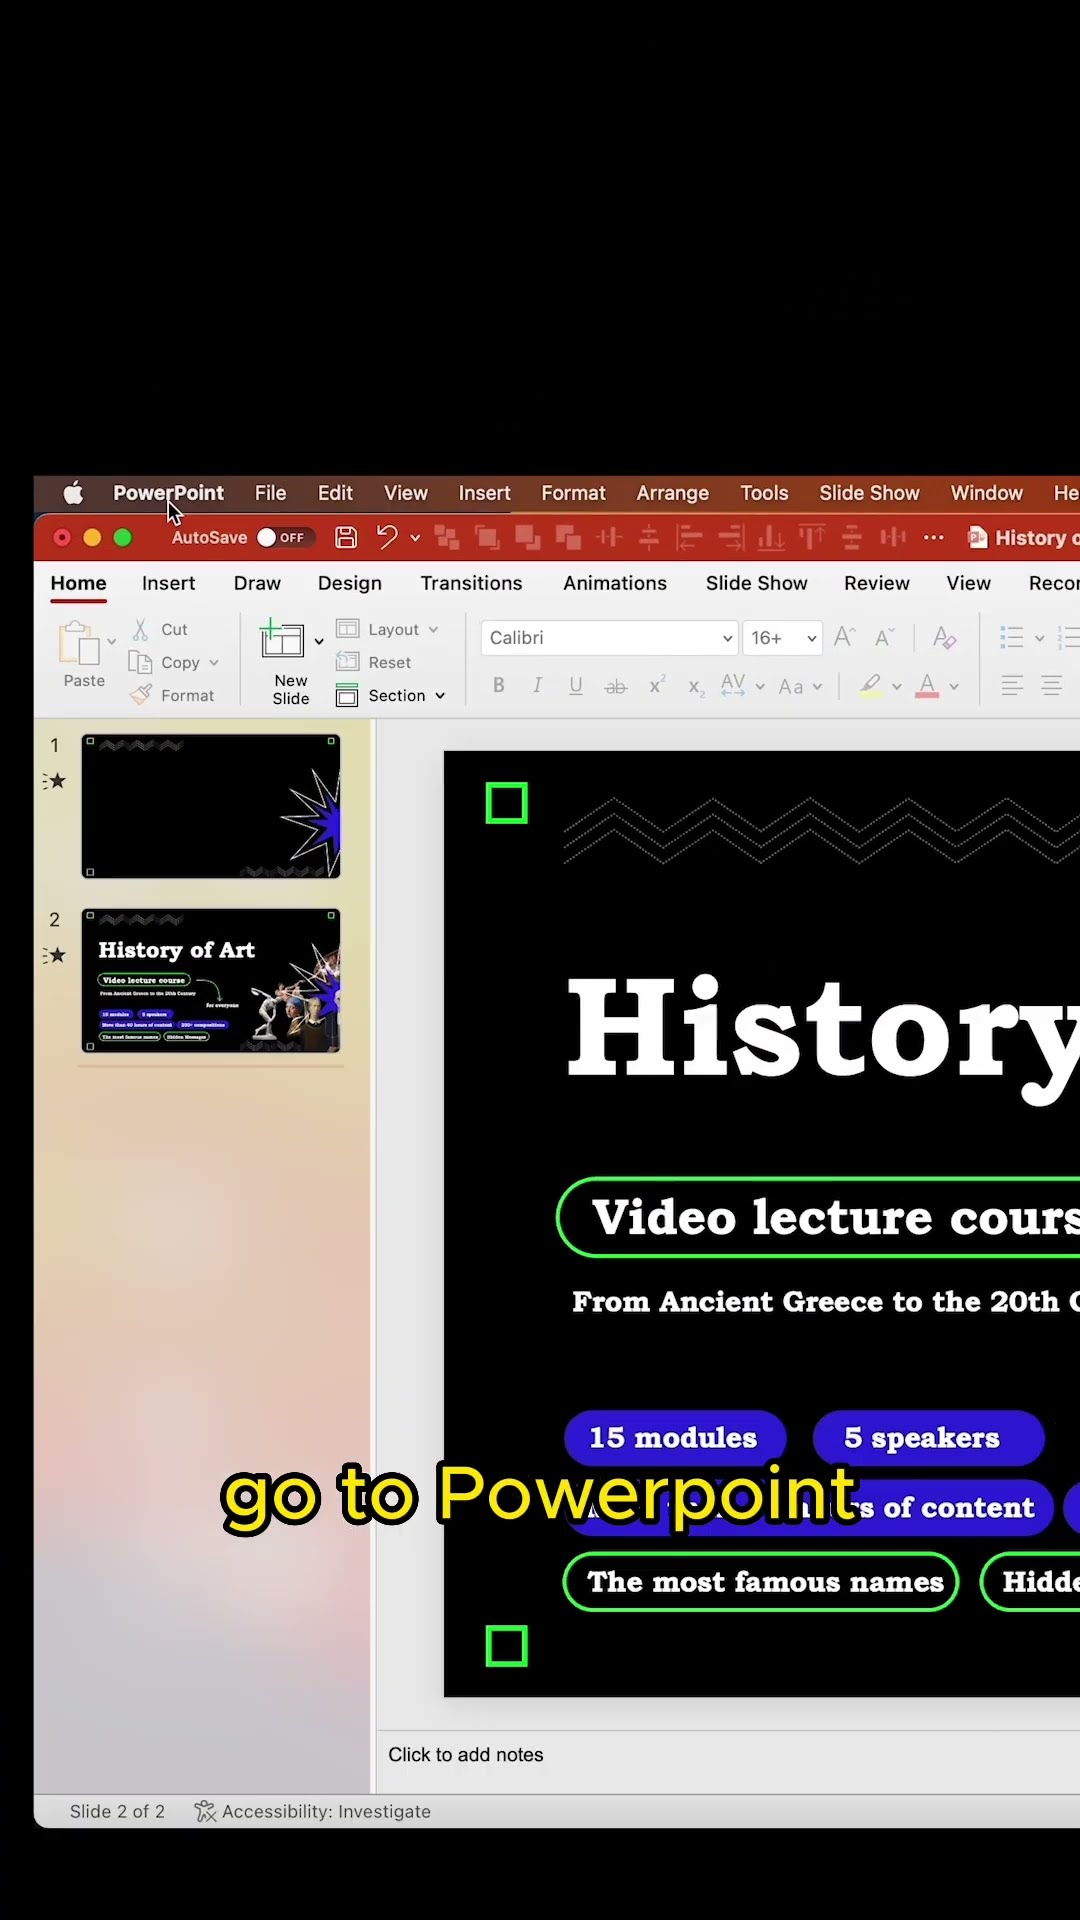Click the Align Top icon
The width and height of the screenshot is (1080, 1920).
[x=811, y=538]
